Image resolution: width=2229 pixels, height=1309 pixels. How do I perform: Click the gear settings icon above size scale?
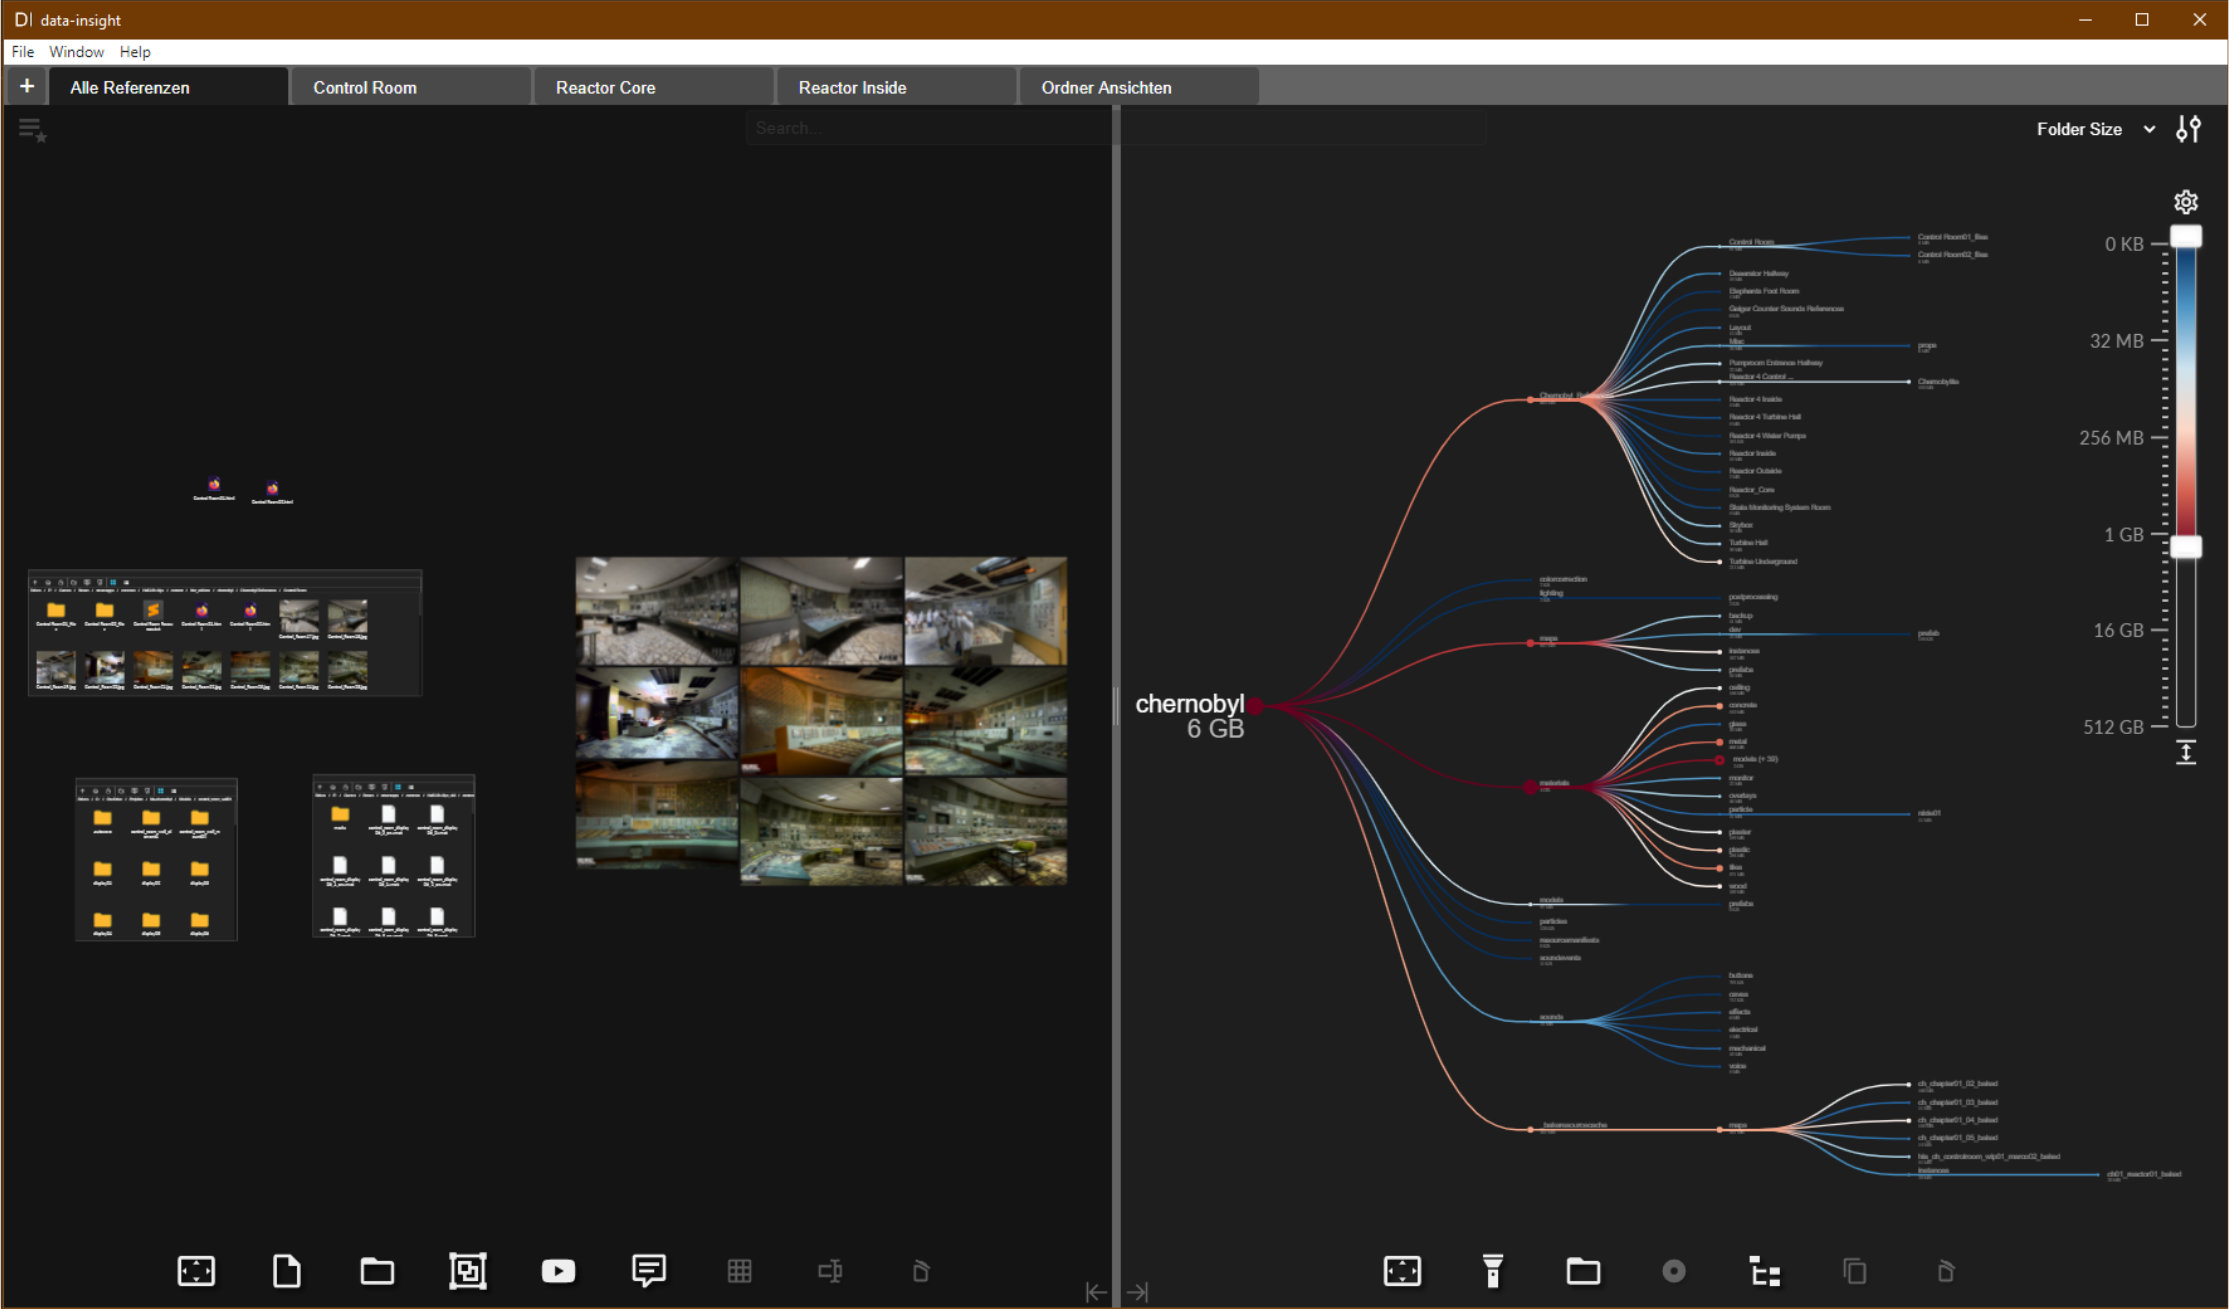[x=2185, y=202]
